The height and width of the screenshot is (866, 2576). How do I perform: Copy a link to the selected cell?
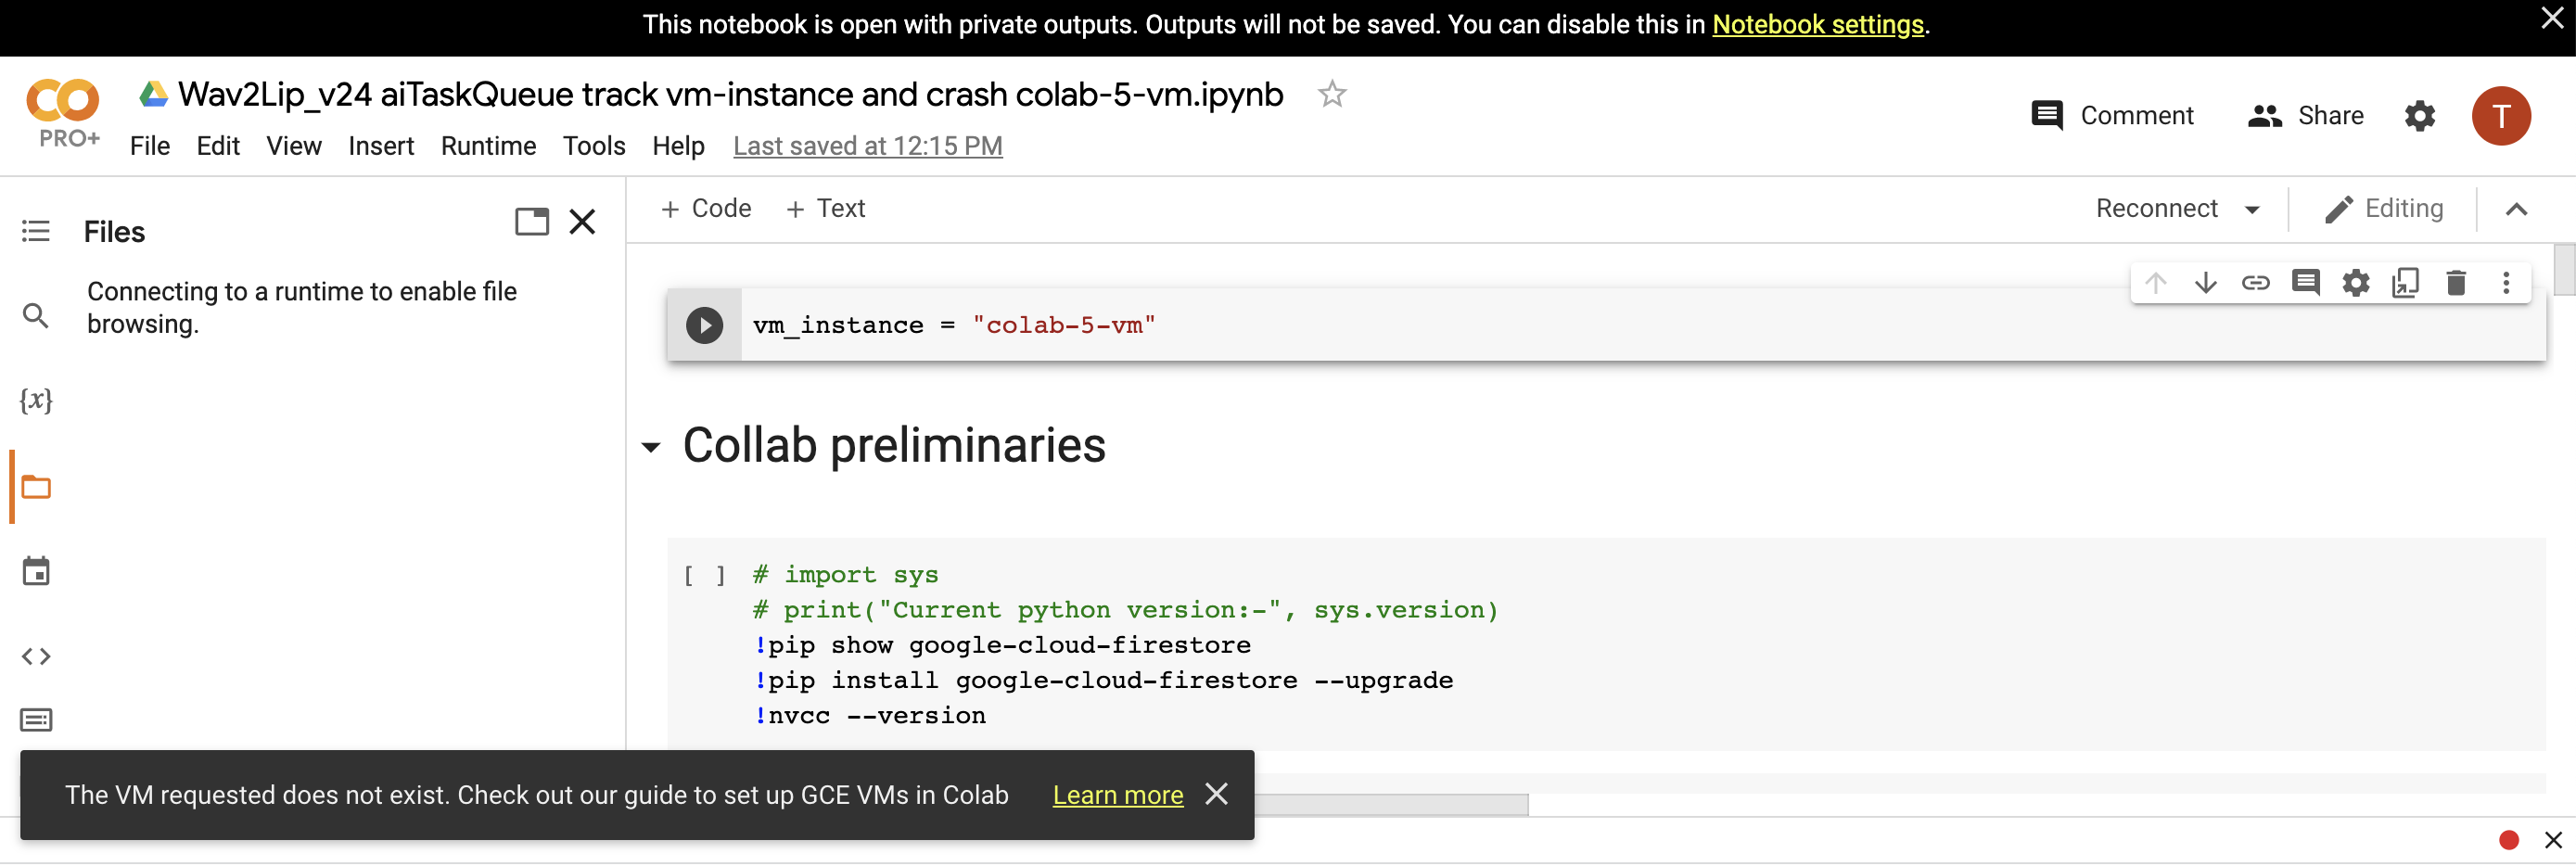(2256, 283)
